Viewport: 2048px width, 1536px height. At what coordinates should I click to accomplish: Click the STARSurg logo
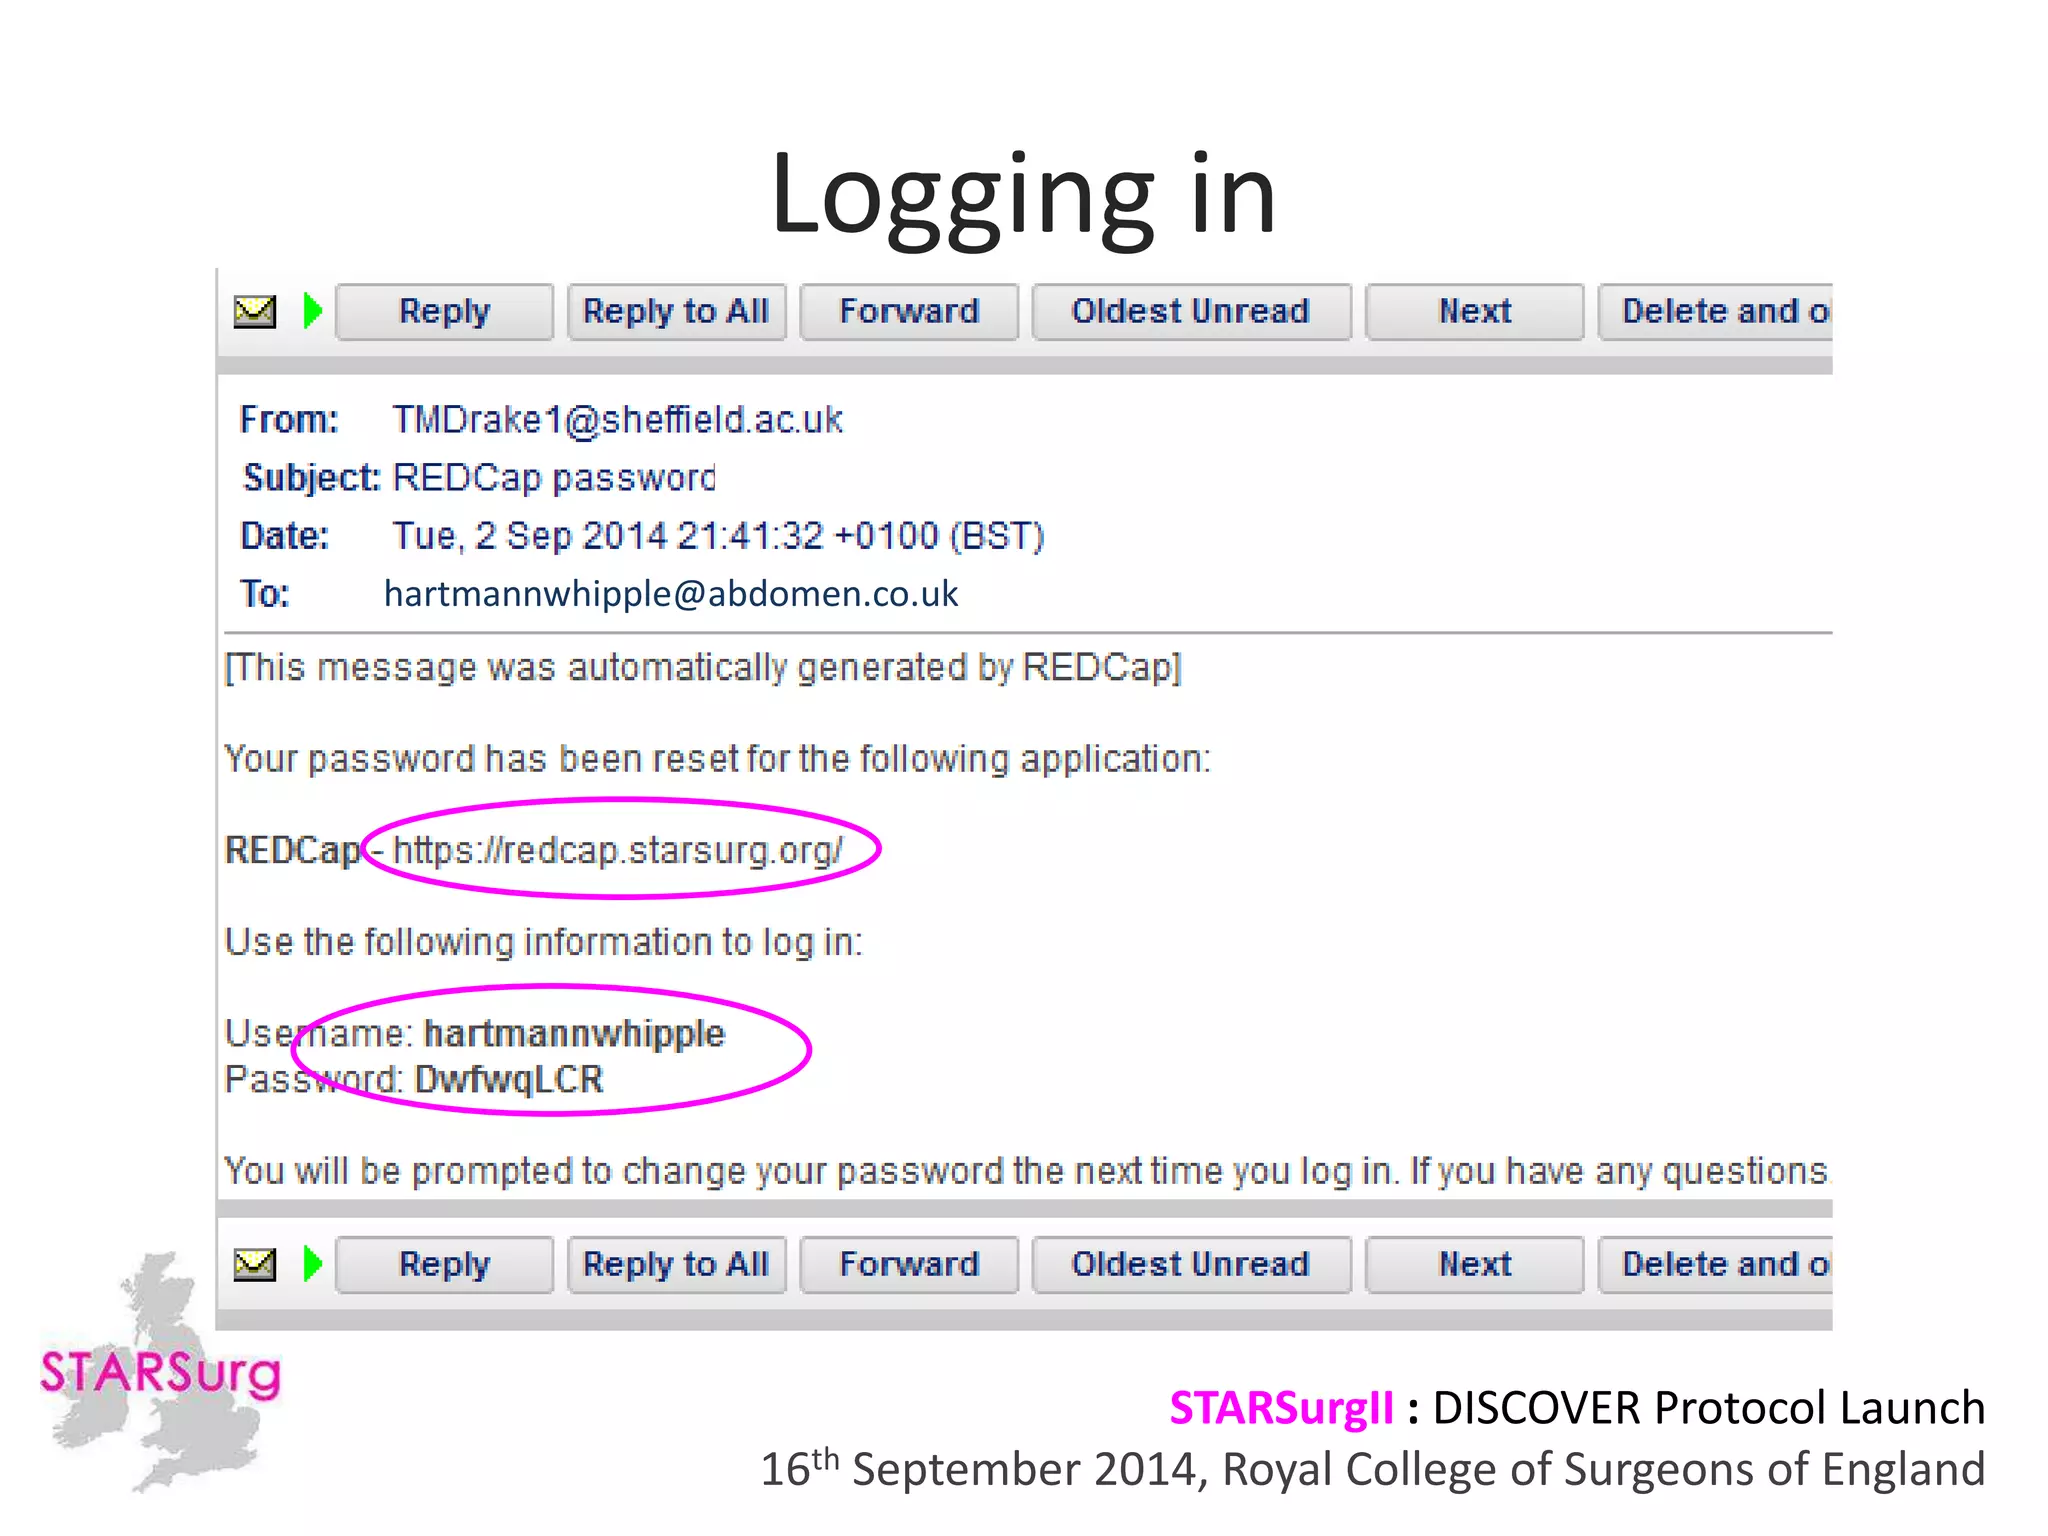(x=160, y=1372)
